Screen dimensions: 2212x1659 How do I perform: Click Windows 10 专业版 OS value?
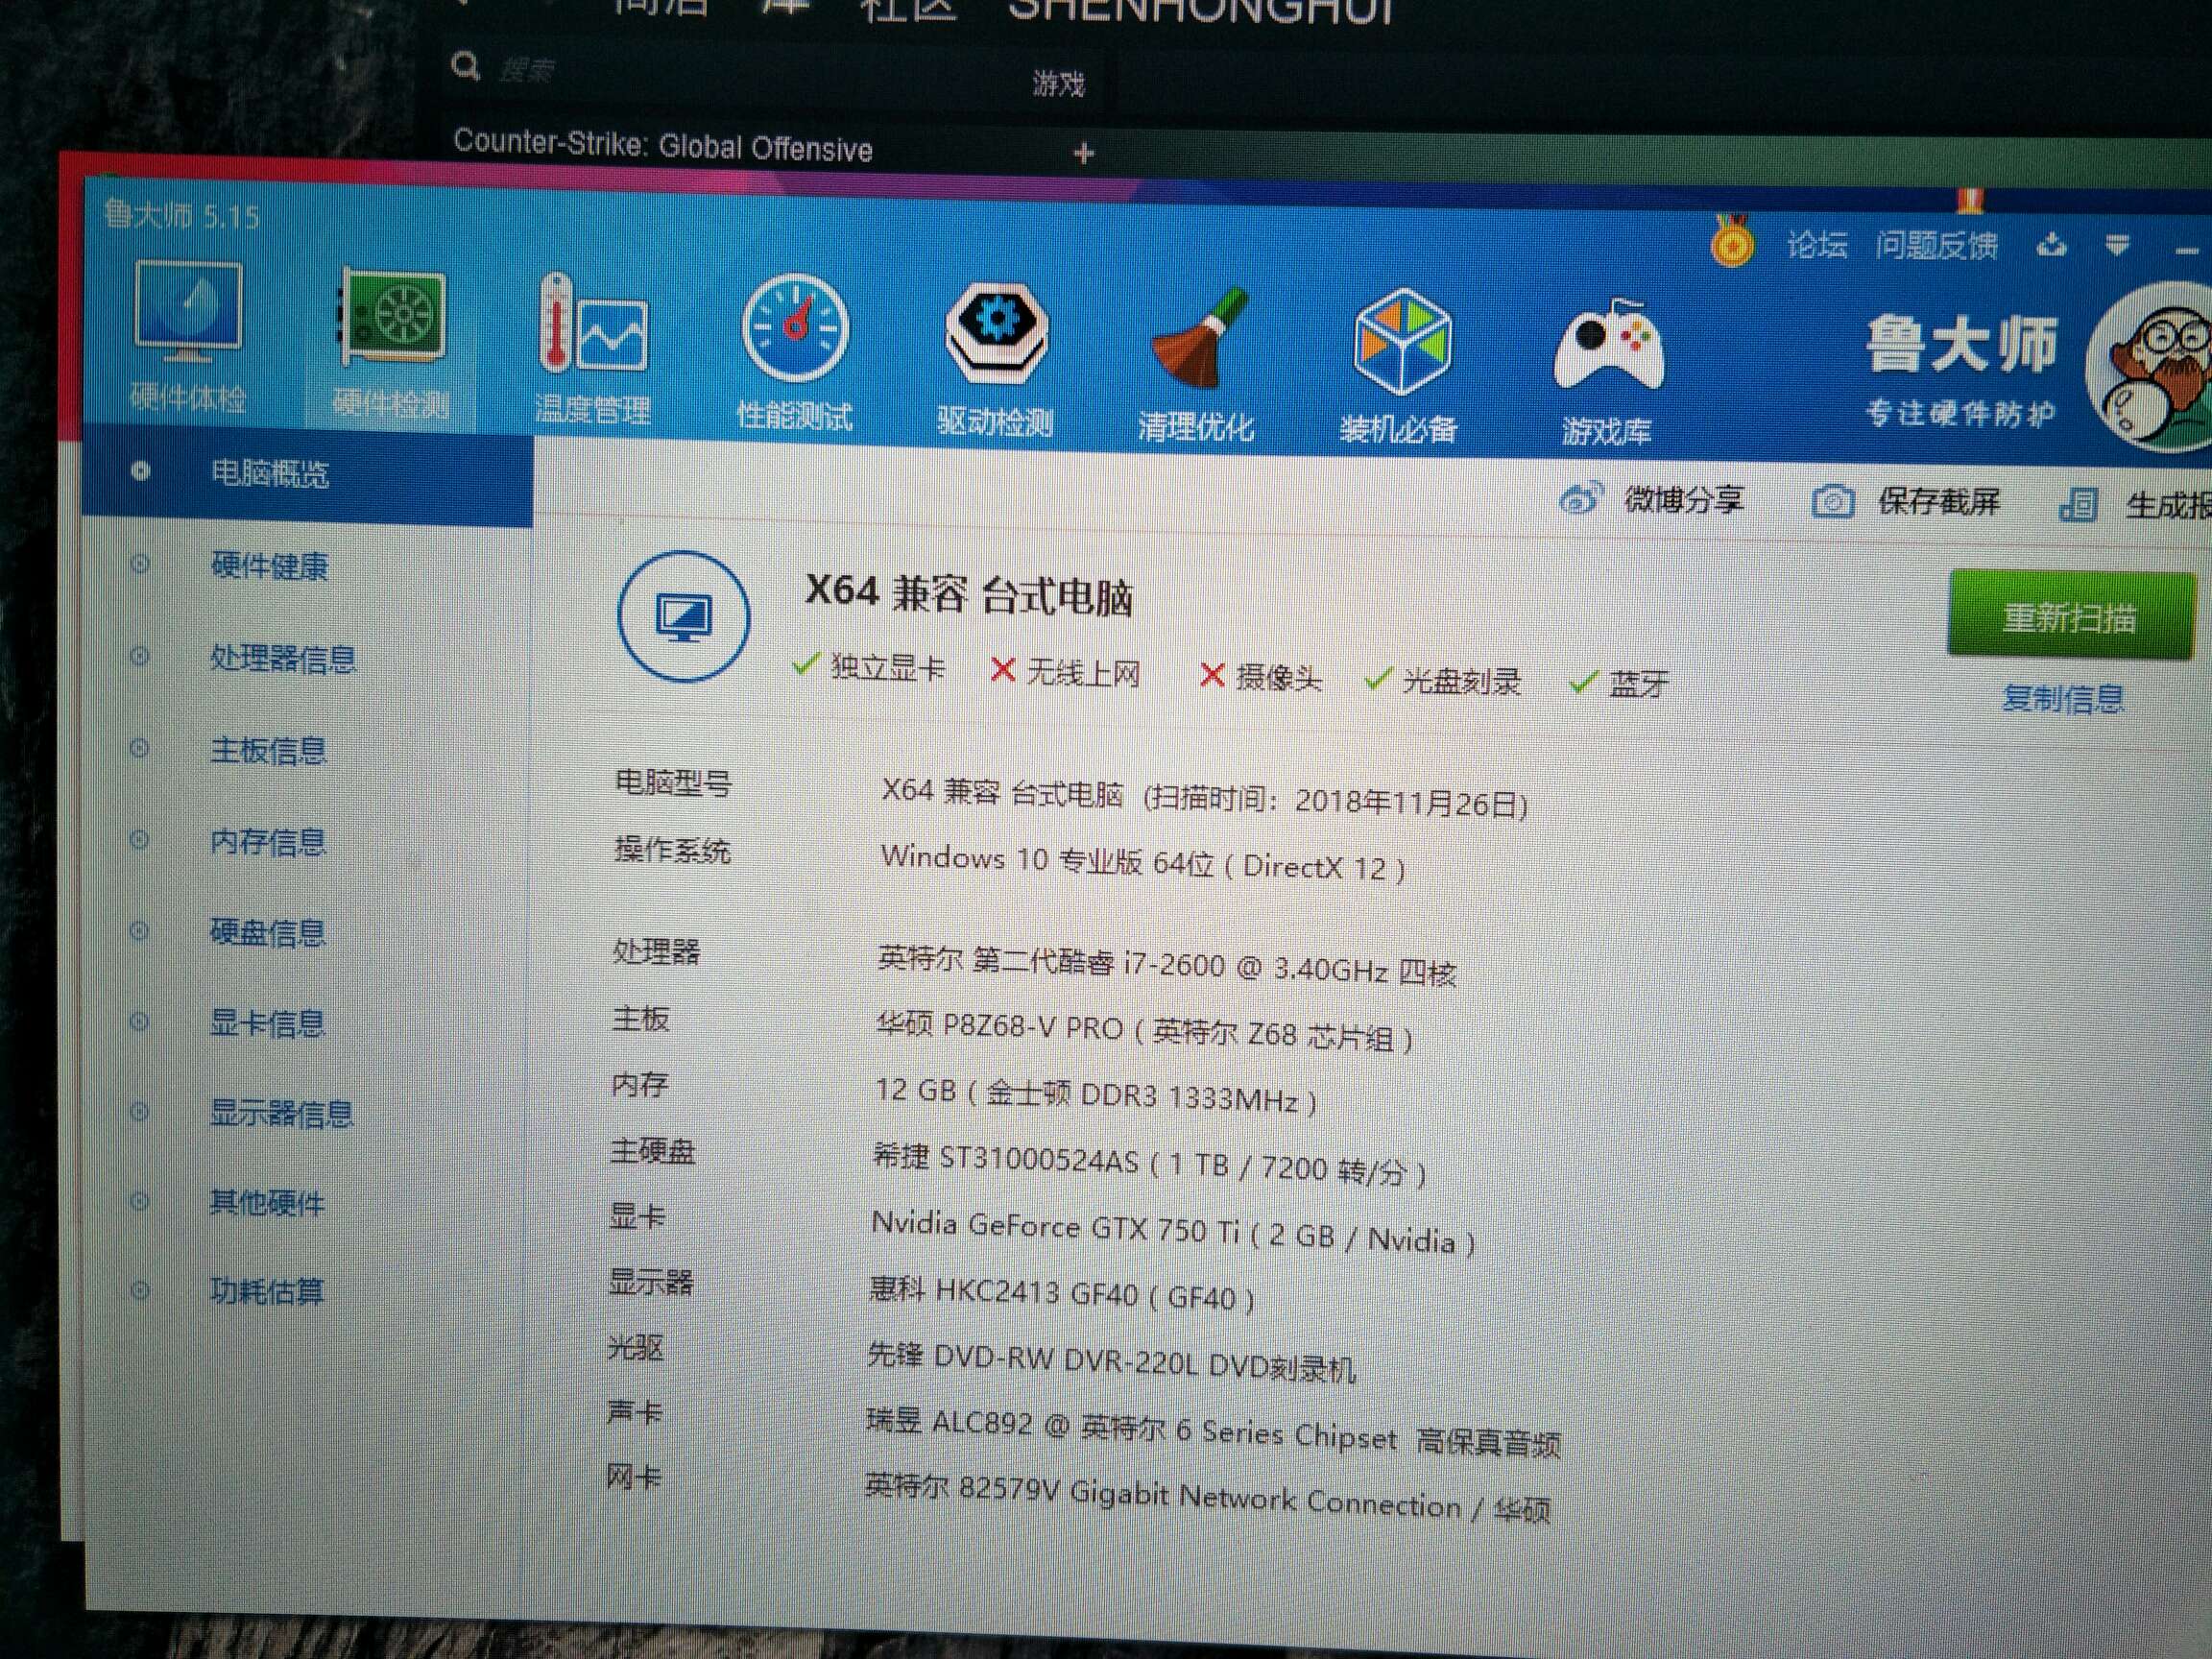pos(1143,861)
